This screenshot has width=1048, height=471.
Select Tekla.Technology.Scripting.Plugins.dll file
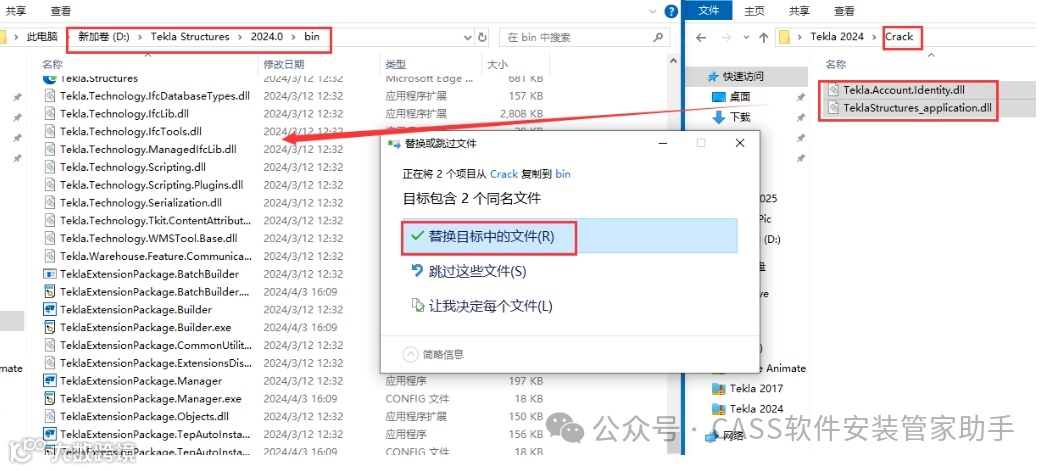coord(152,185)
